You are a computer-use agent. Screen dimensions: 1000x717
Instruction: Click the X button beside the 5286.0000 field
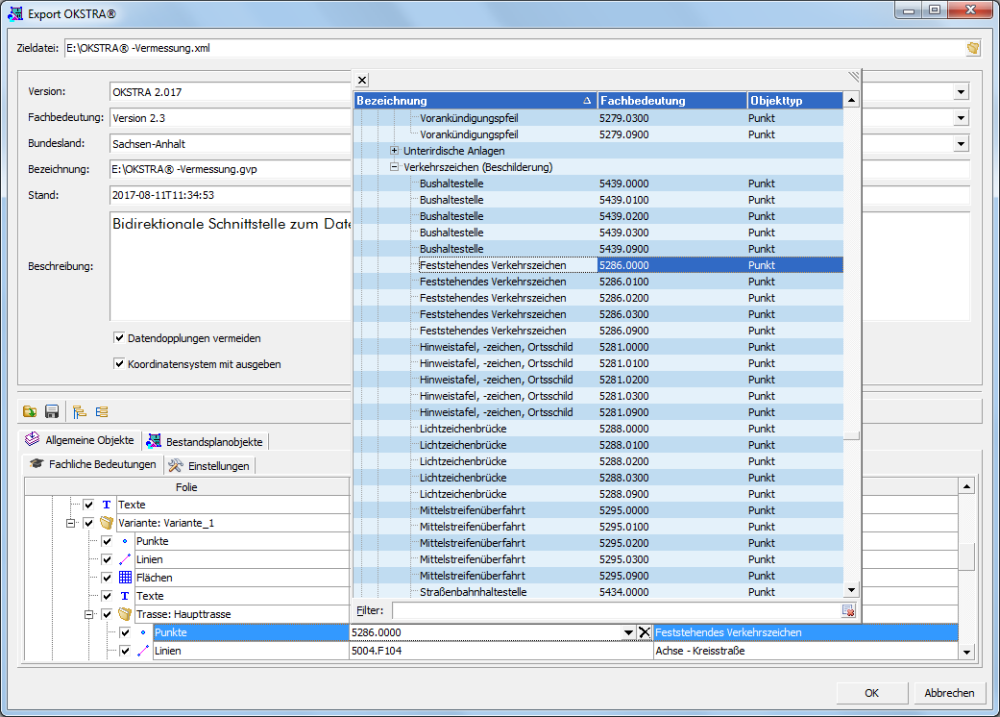pos(644,632)
